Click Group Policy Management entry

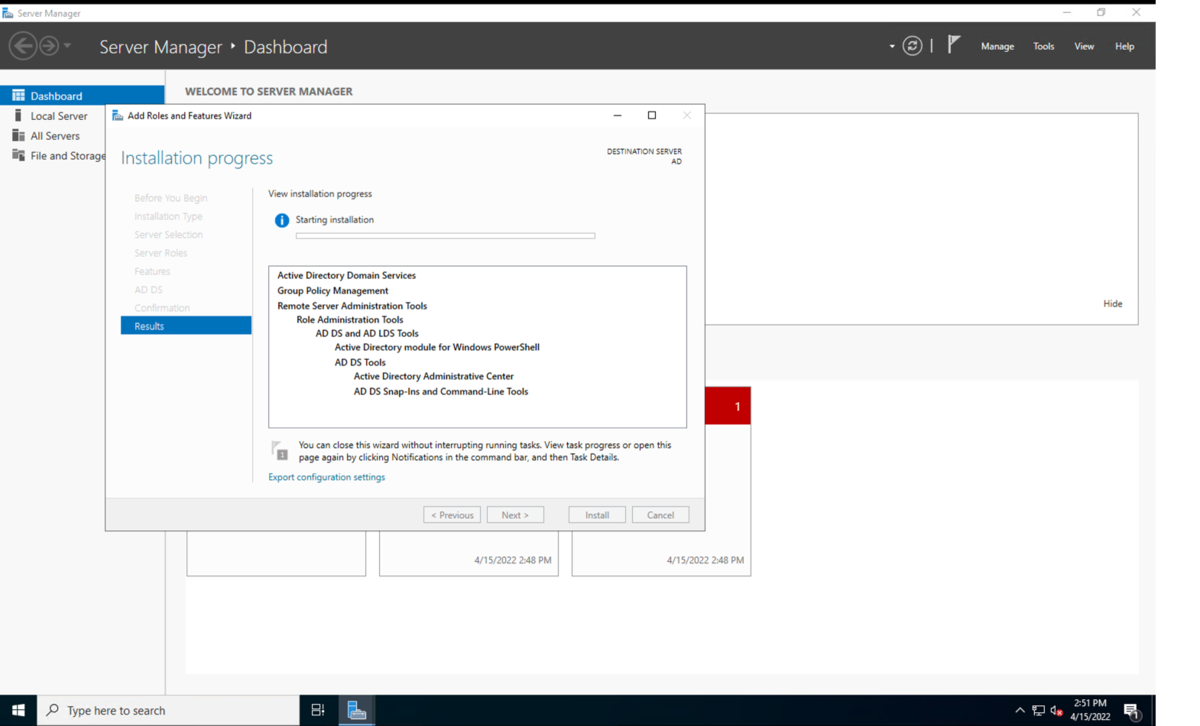click(x=332, y=291)
